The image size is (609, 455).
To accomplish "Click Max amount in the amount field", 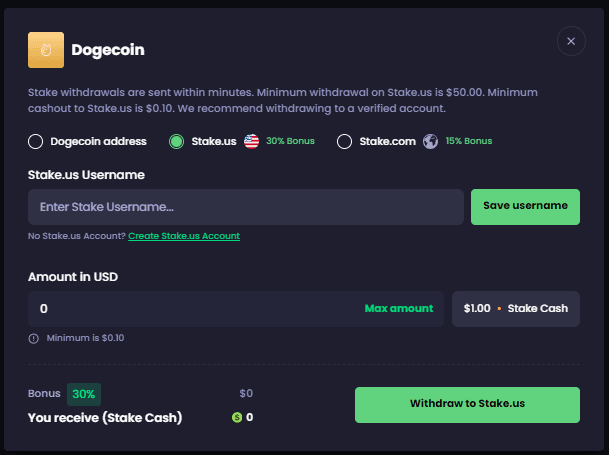I will (398, 309).
